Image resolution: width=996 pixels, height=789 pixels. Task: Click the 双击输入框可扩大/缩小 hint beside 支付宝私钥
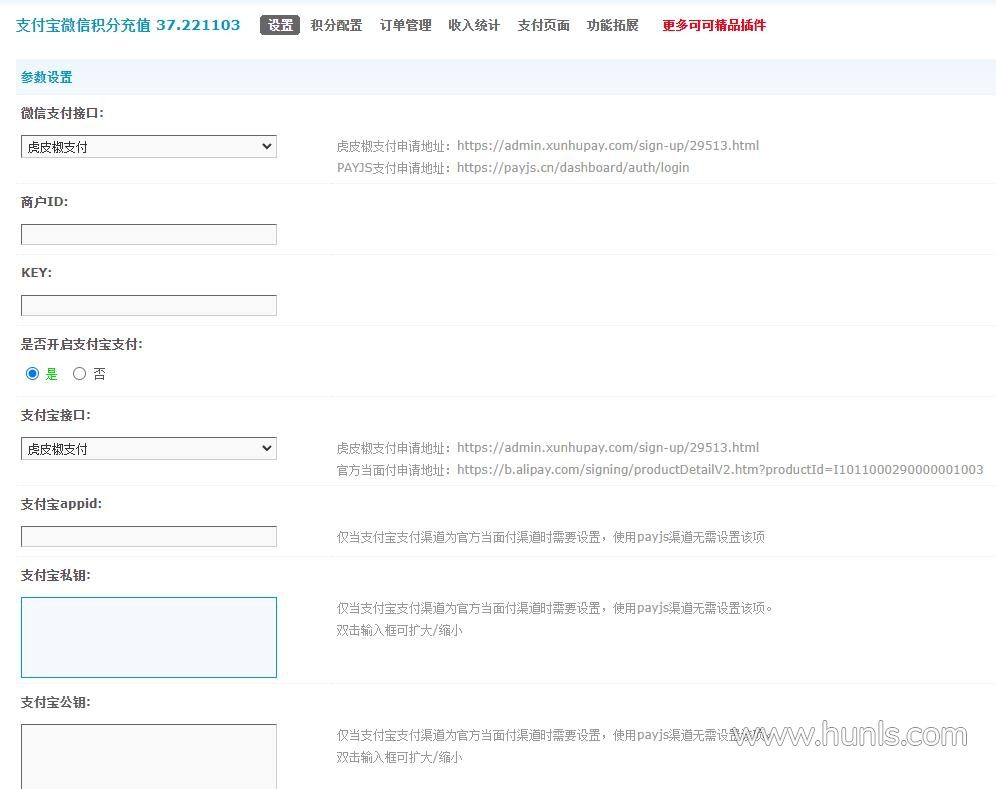point(400,630)
